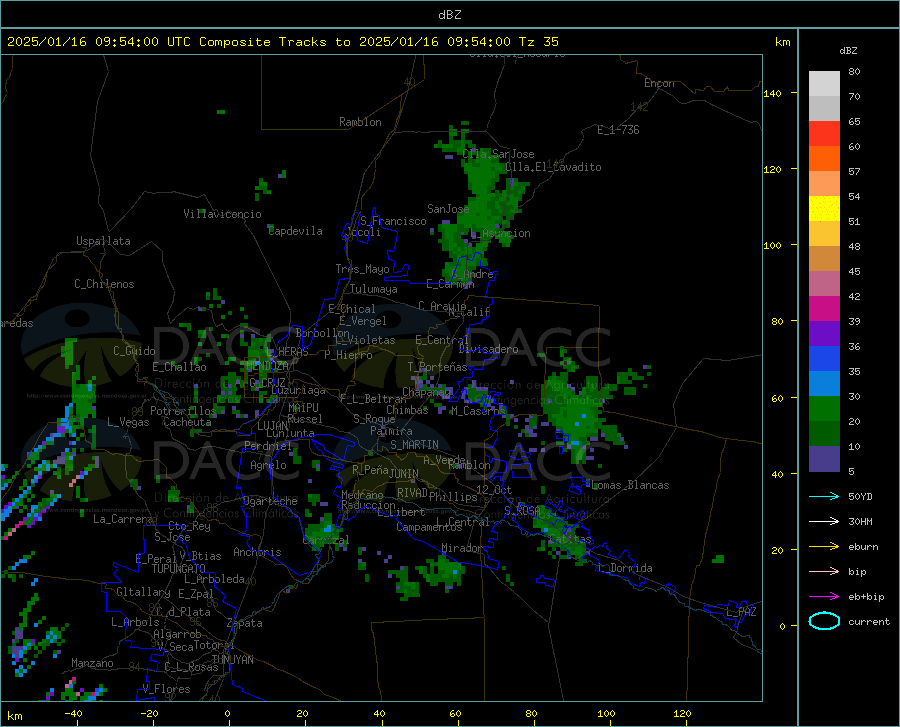Click the white 80 dBZ color swatch
Viewport: 900px width, 727px height.
[824, 83]
